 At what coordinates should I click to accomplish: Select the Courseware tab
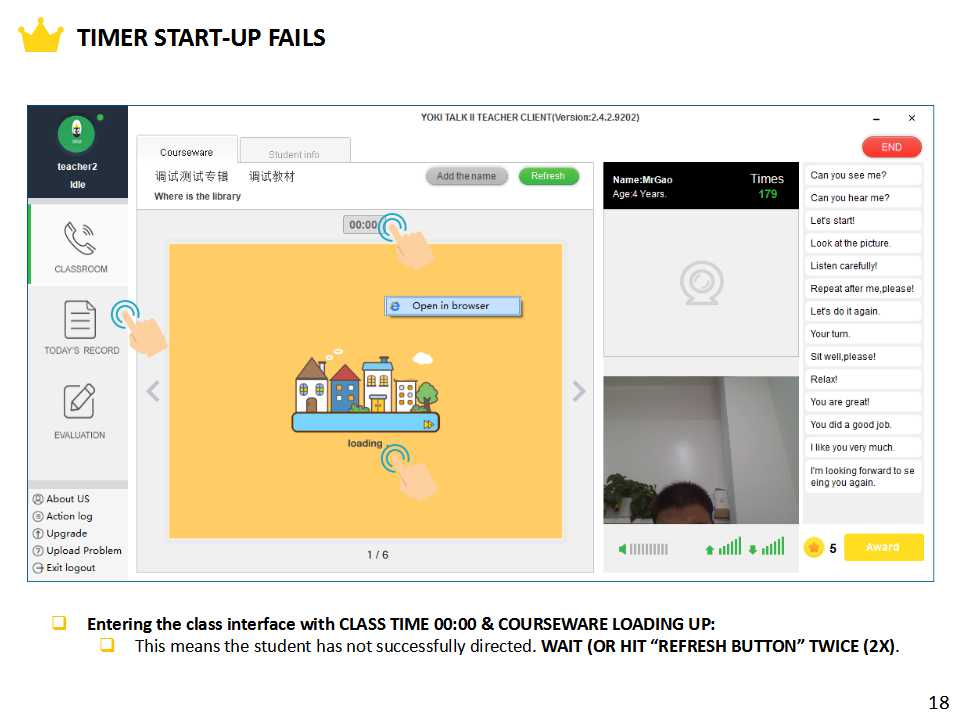pos(187,150)
